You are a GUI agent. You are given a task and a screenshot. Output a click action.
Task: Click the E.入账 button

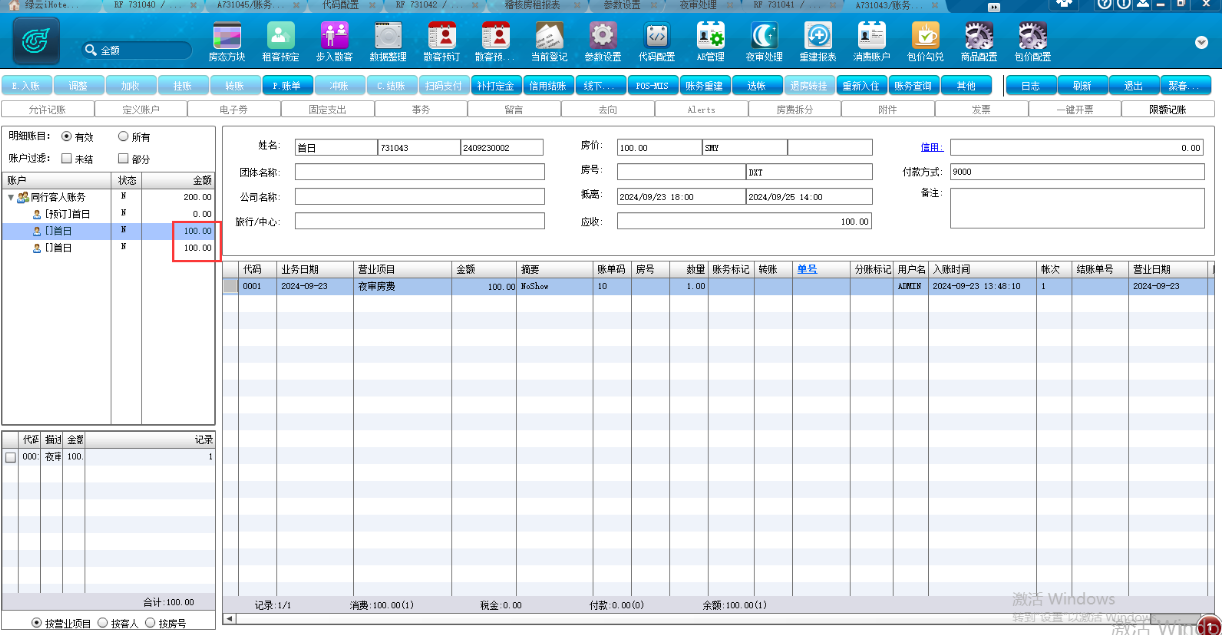coord(25,86)
